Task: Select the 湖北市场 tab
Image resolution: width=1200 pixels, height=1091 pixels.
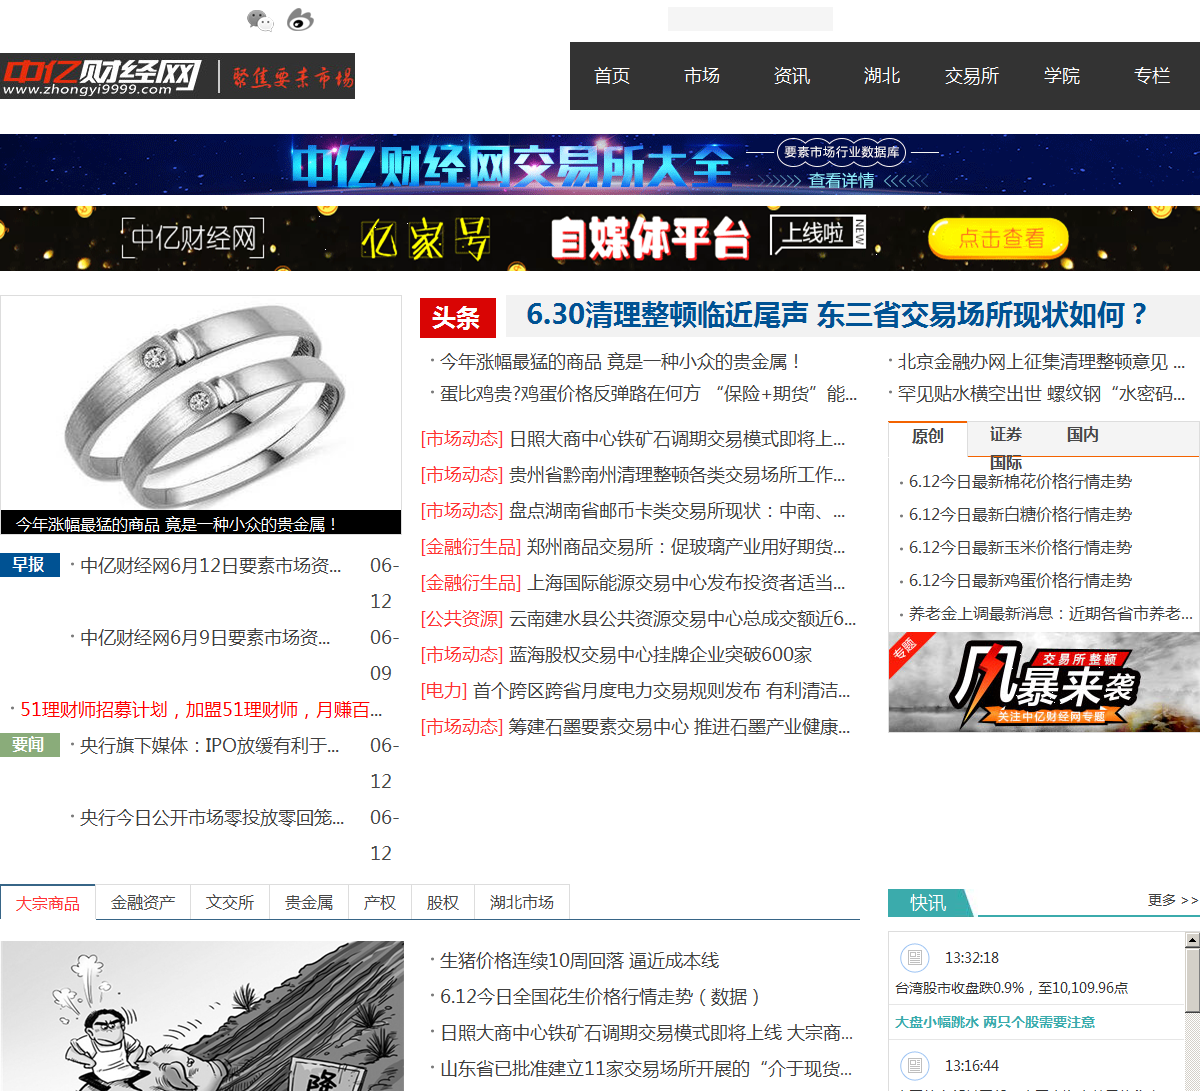Action: pyautogui.click(x=522, y=903)
